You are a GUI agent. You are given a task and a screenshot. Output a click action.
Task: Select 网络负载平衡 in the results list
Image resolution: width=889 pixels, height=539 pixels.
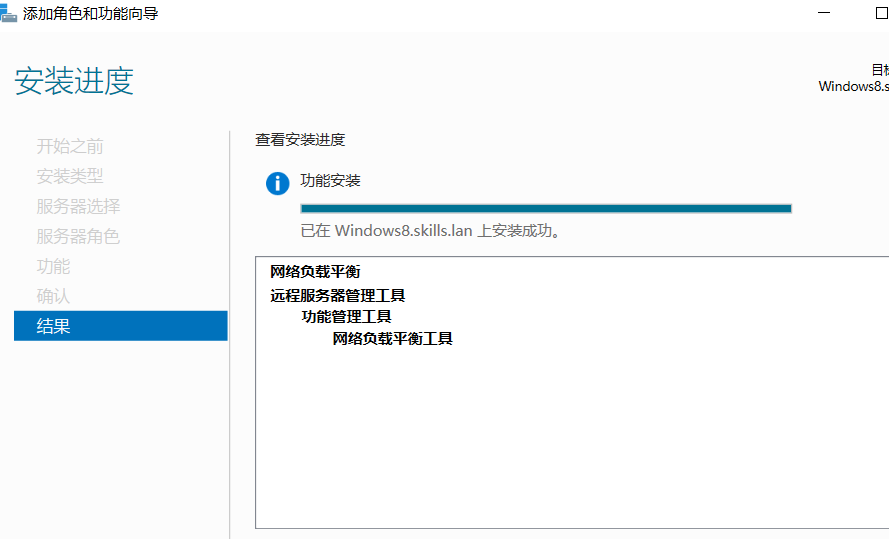coord(315,271)
